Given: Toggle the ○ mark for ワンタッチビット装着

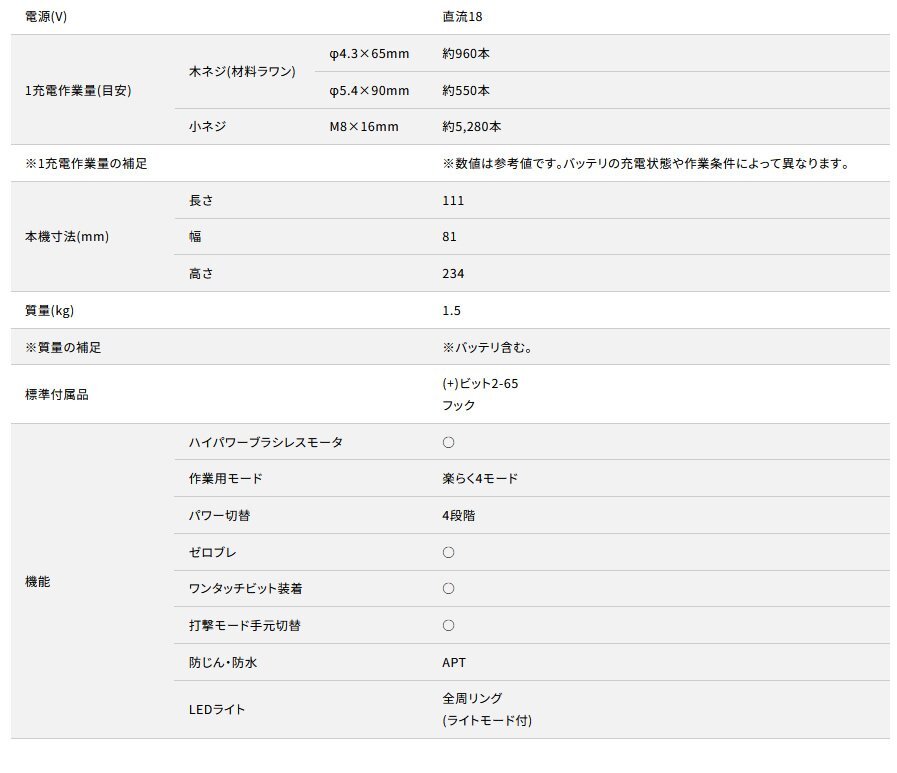Looking at the screenshot, I should click(448, 588).
